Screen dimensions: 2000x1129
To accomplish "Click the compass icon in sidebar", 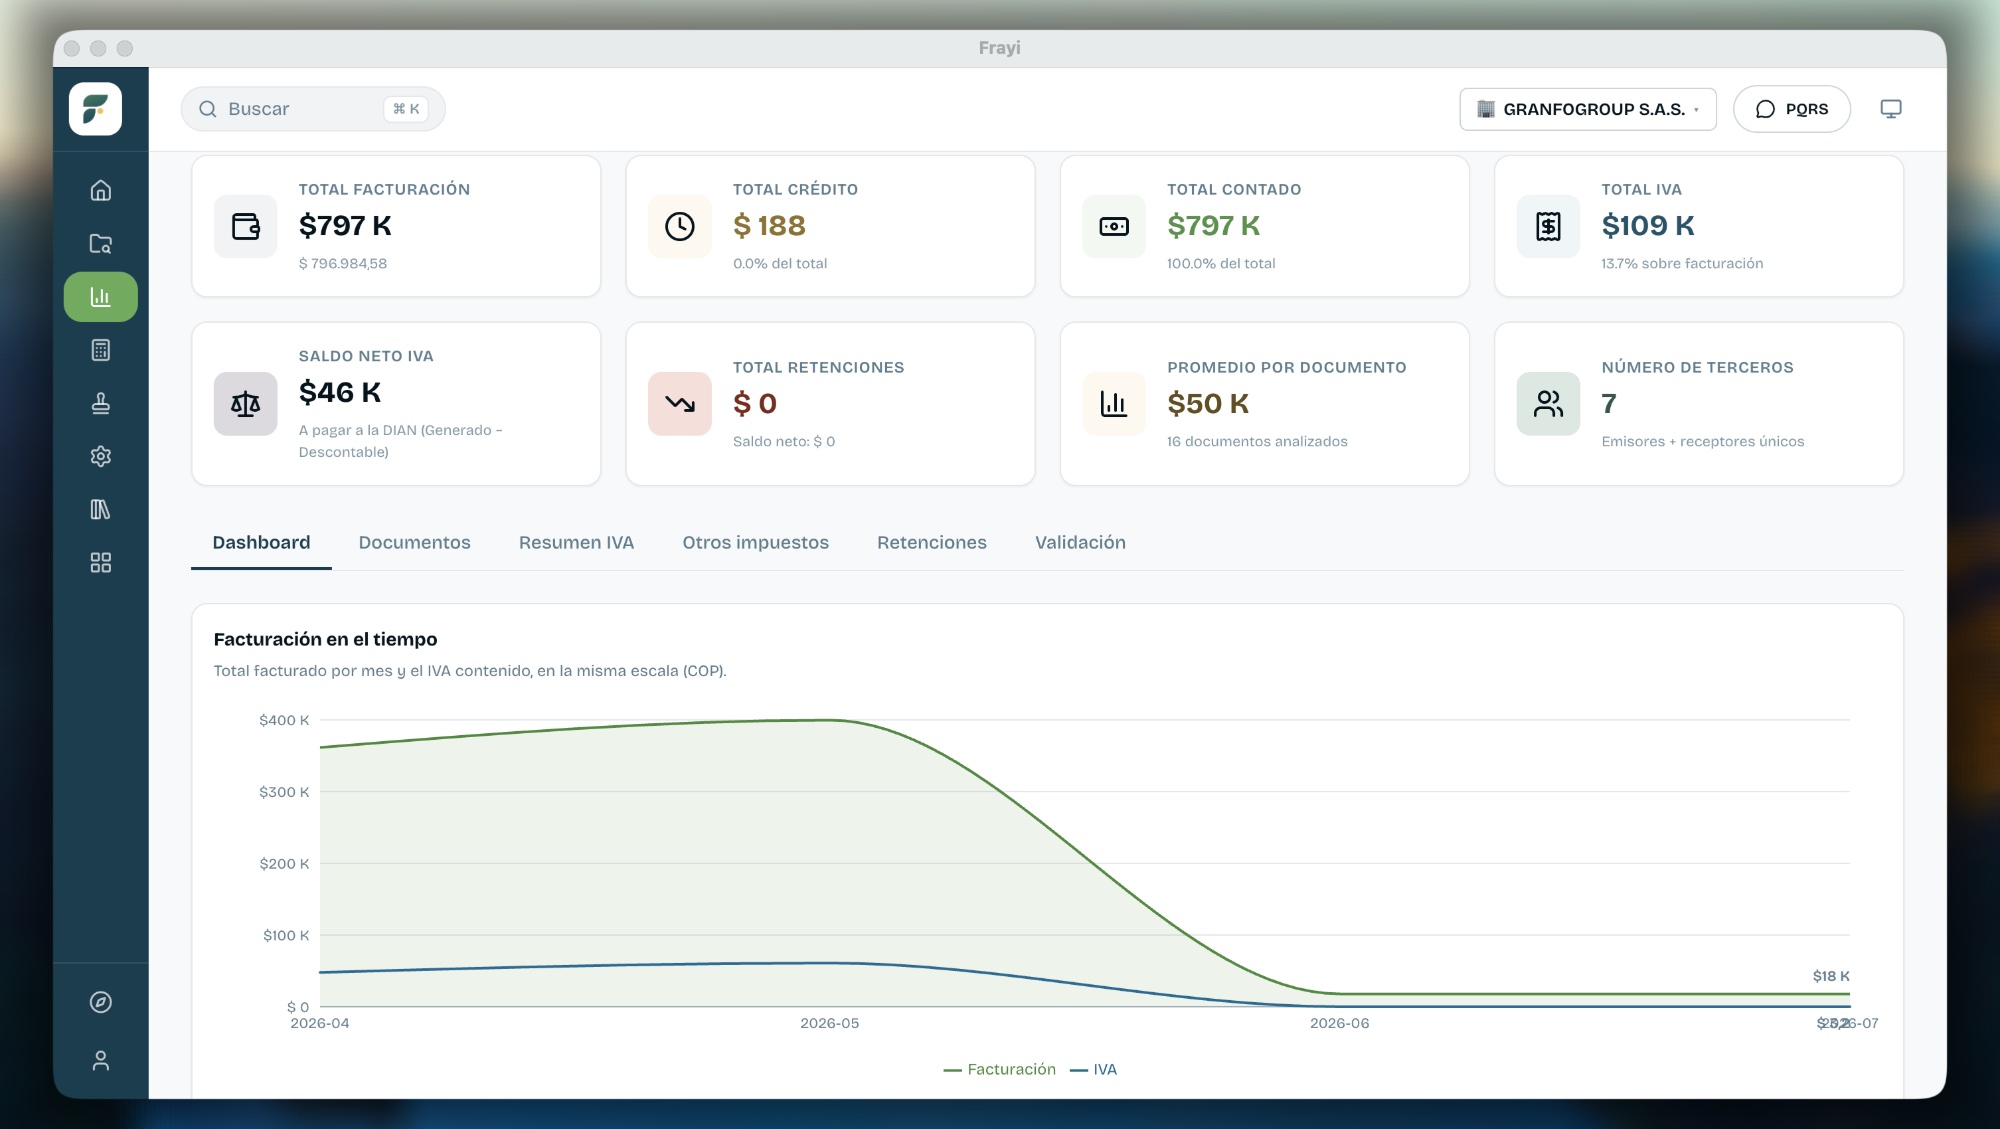I will click(x=101, y=1002).
